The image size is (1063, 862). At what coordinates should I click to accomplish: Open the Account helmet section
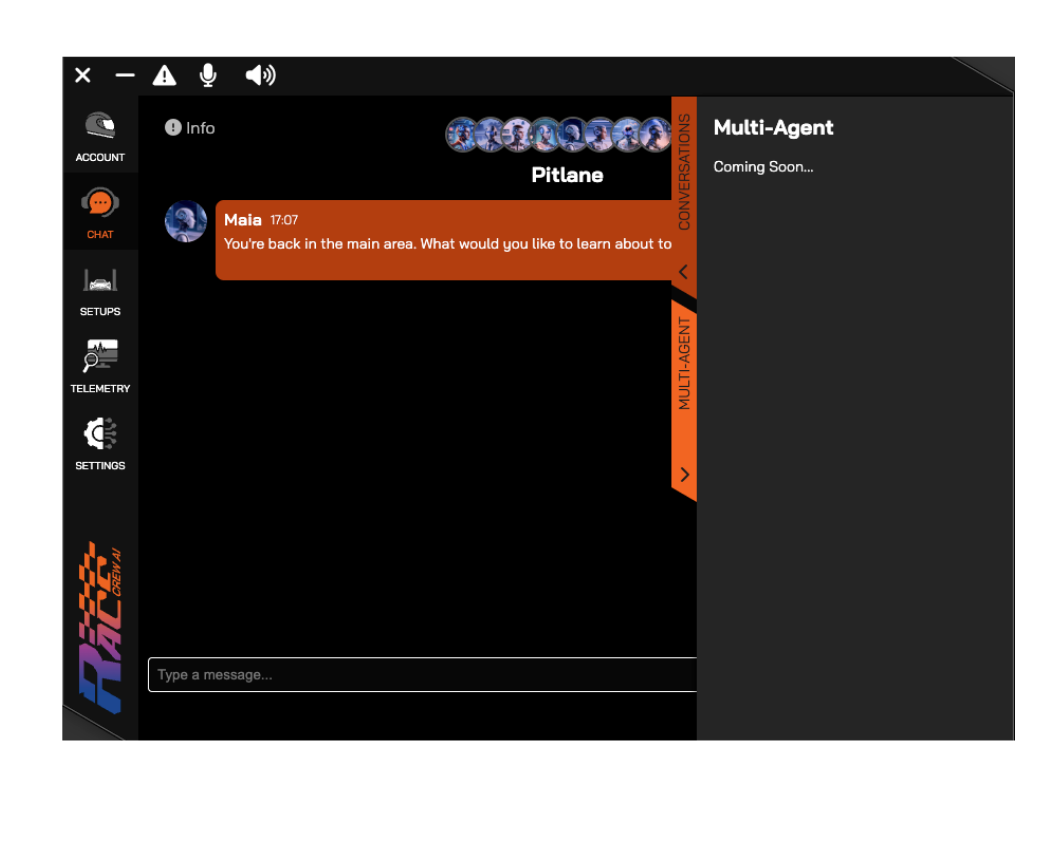(x=100, y=135)
